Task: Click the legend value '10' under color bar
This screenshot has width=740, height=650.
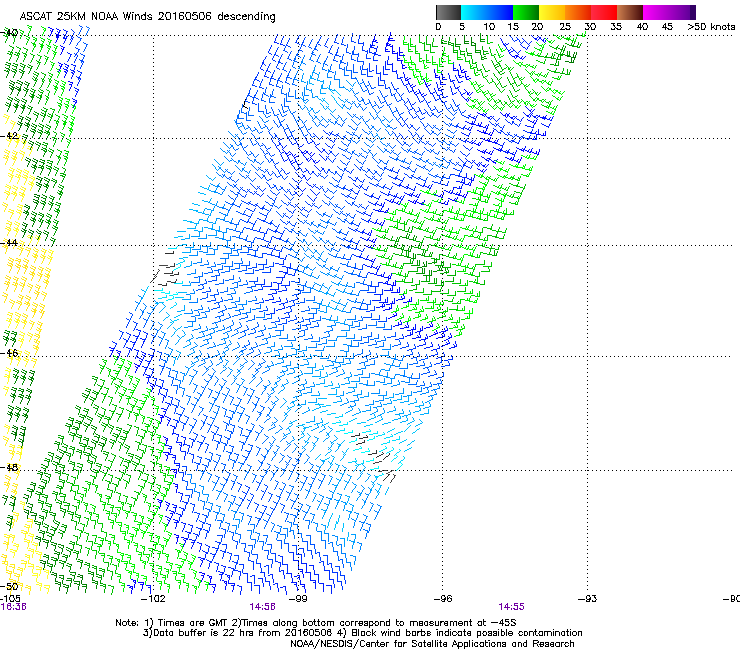Action: pyautogui.click(x=489, y=26)
